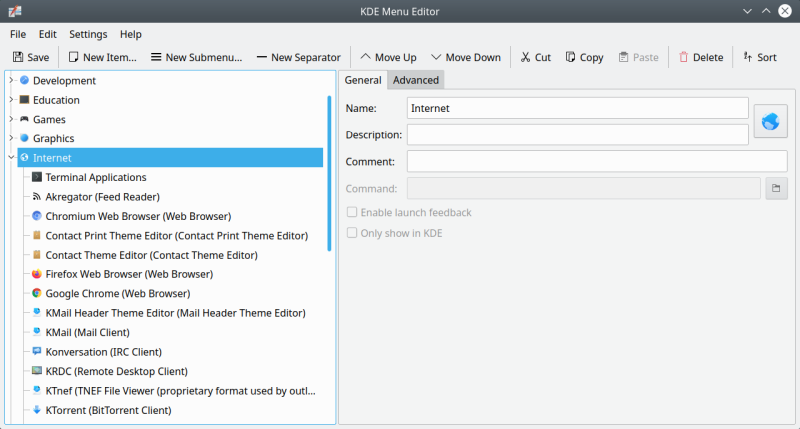Screen dimensions: 800x429
Task: Select the Education tree item icon
Action: coord(24,99)
